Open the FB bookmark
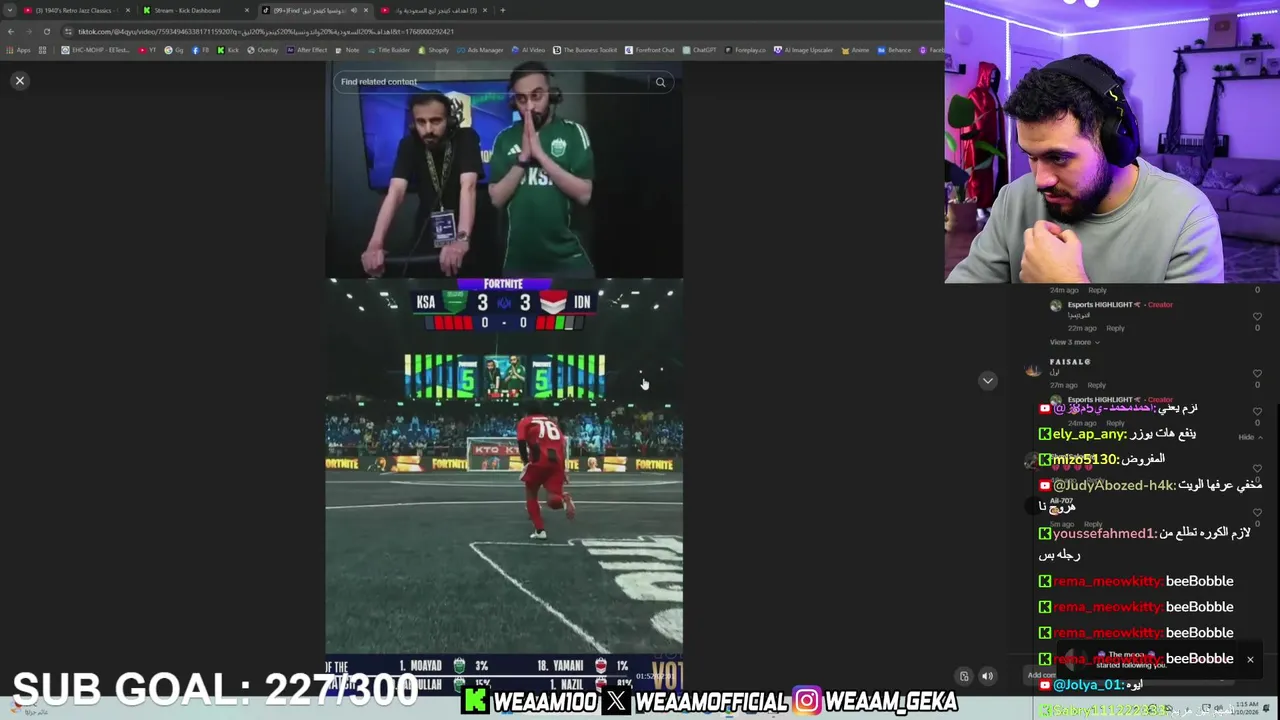1280x720 pixels. 201,50
